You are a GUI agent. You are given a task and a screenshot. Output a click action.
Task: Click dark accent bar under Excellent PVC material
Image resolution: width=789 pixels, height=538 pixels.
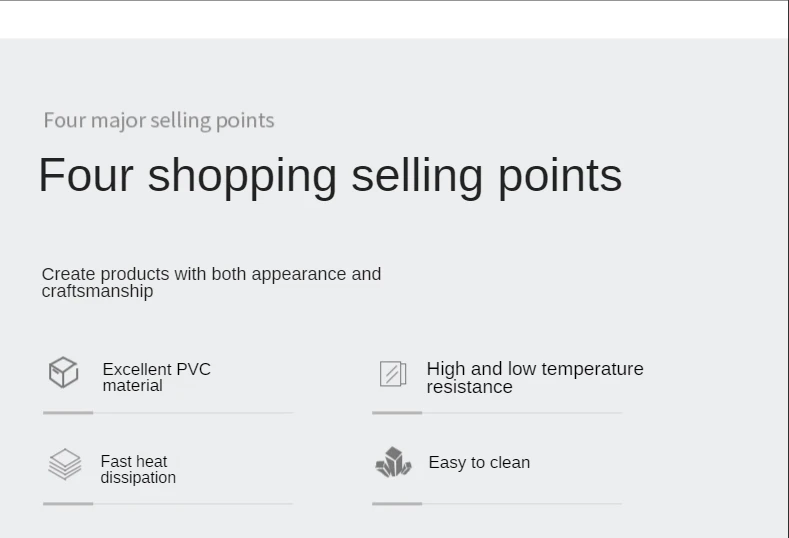tap(68, 413)
